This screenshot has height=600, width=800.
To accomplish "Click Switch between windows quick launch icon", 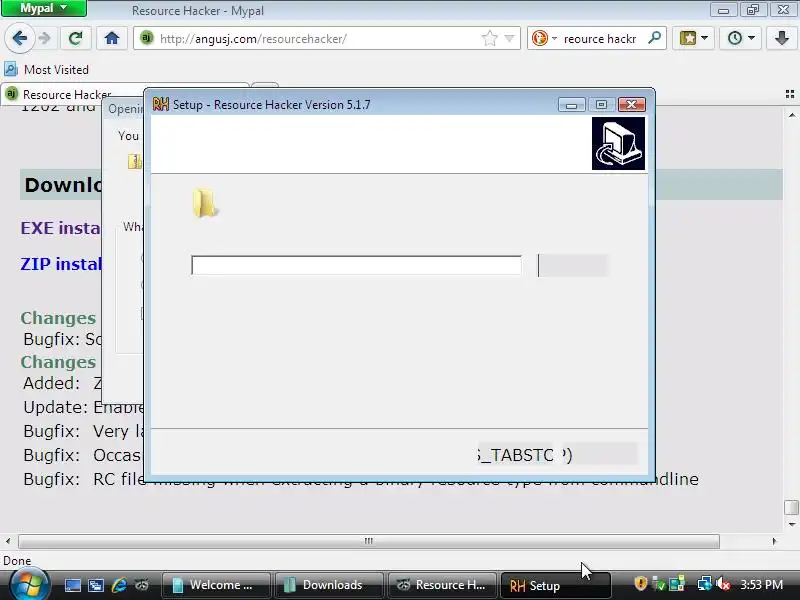I will [x=96, y=585].
